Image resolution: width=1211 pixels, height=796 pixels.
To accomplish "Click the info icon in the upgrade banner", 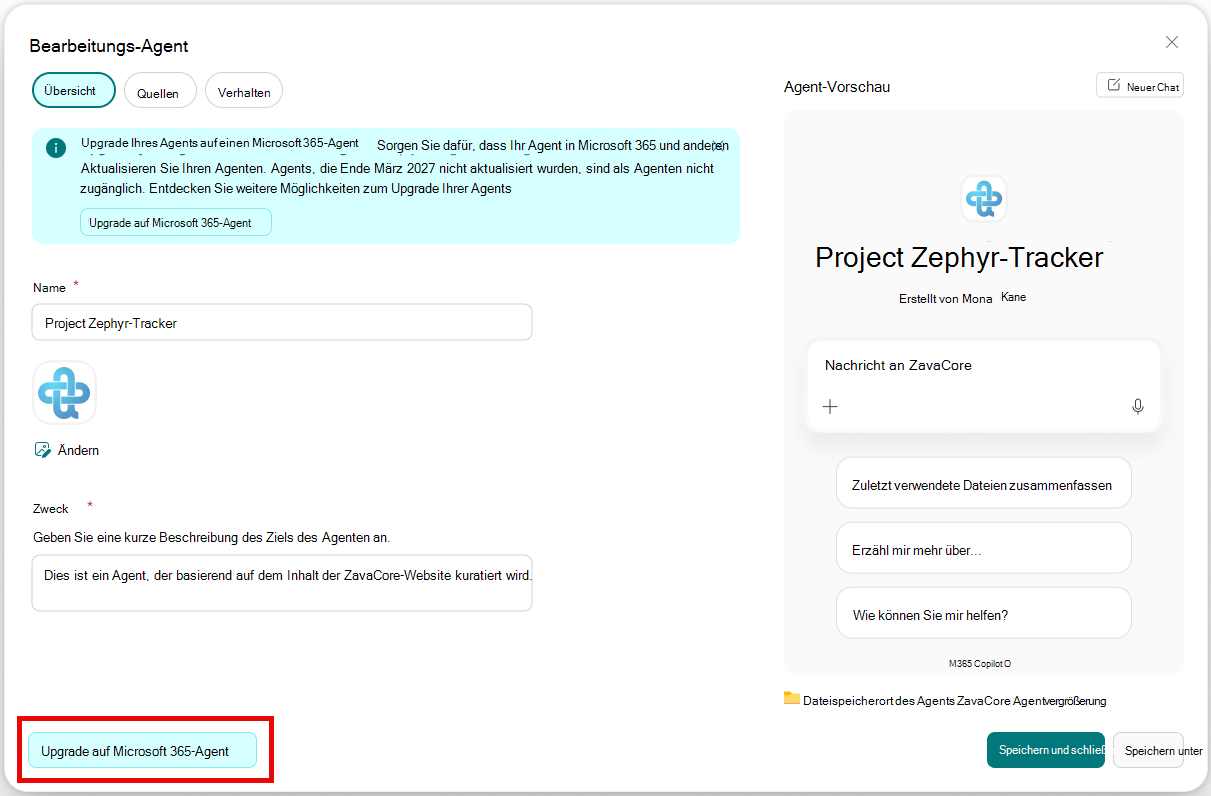I will (56, 148).
